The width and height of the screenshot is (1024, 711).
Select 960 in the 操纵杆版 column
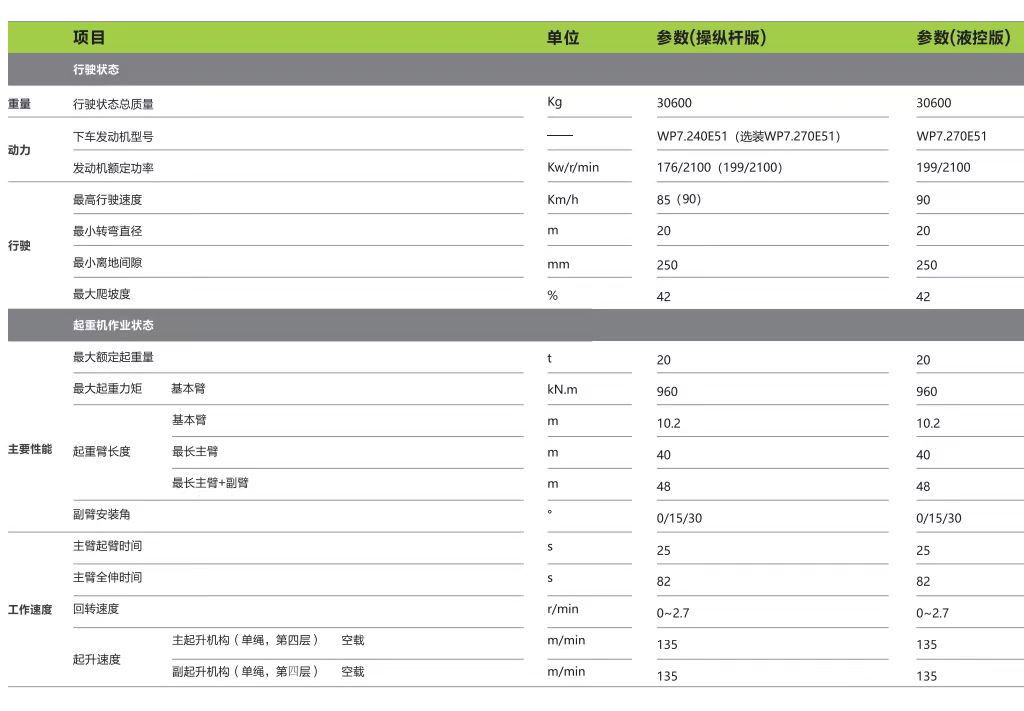pyautogui.click(x=667, y=392)
